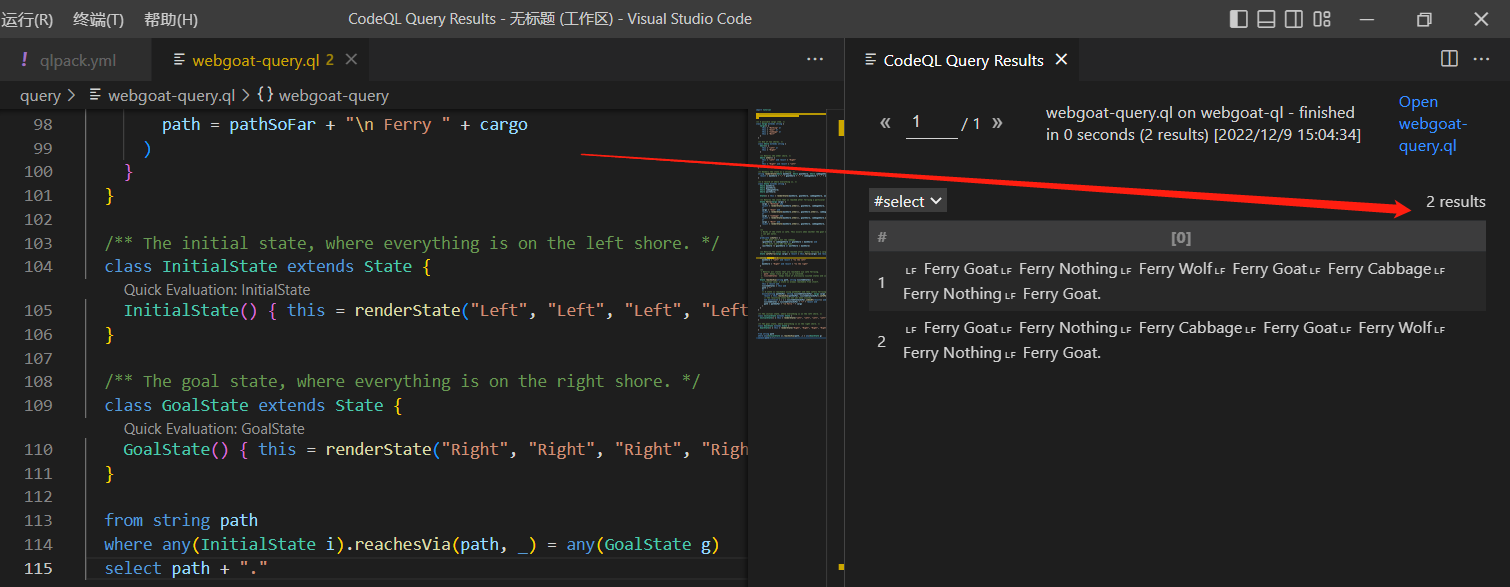
Task: Close the CodeQL Query Results tab
Action: 1062,60
